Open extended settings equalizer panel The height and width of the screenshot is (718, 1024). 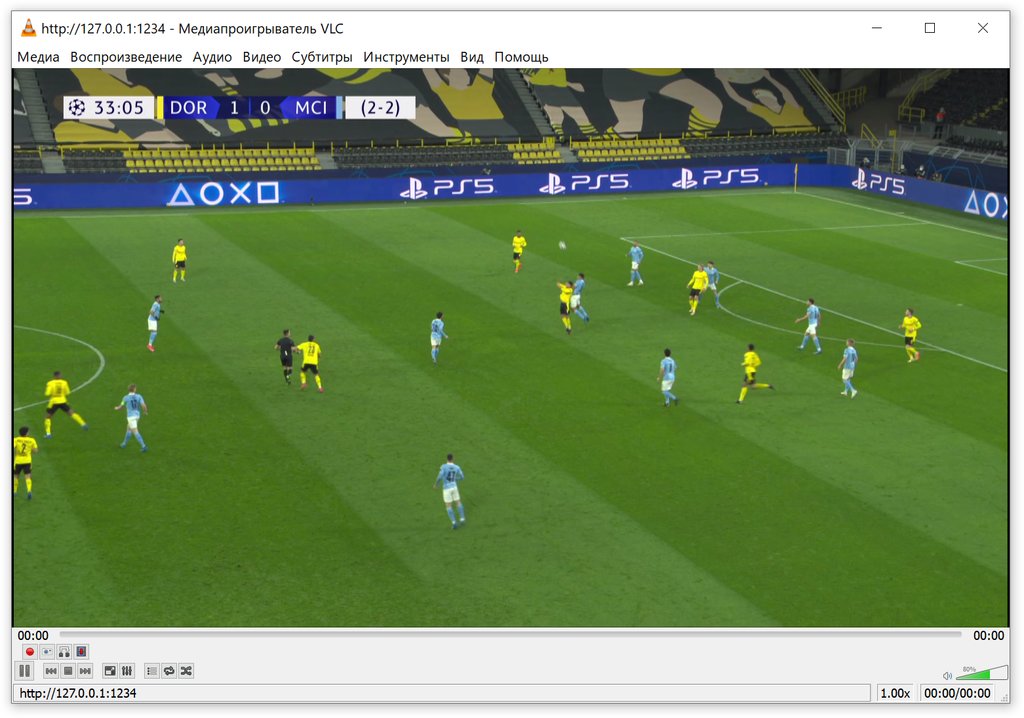128,671
